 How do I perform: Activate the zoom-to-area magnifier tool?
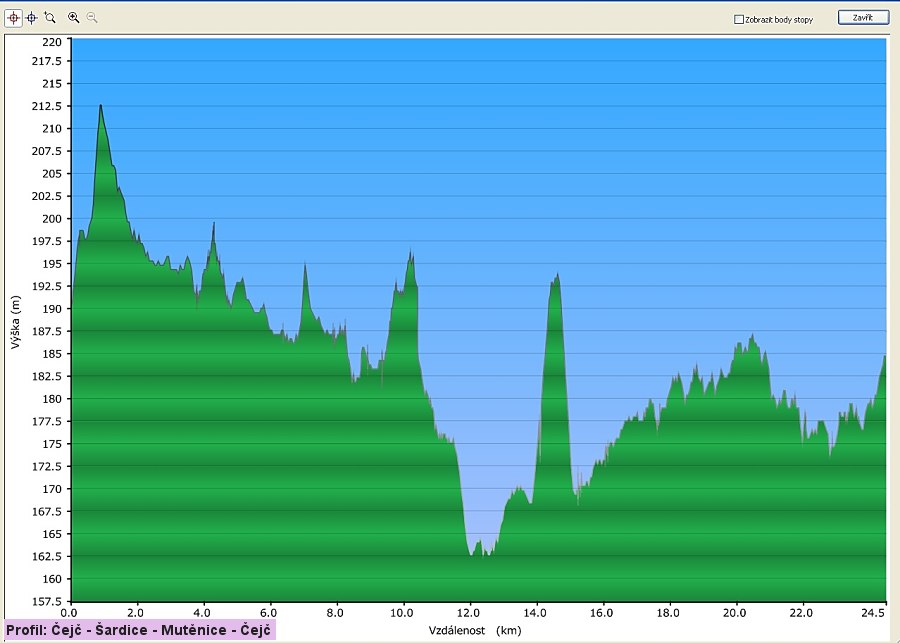pyautogui.click(x=50, y=17)
